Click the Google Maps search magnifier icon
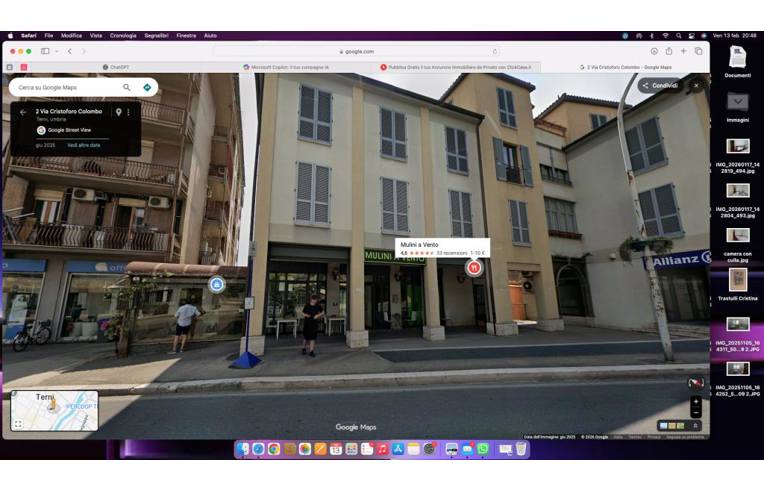764x492 pixels. tap(126, 87)
